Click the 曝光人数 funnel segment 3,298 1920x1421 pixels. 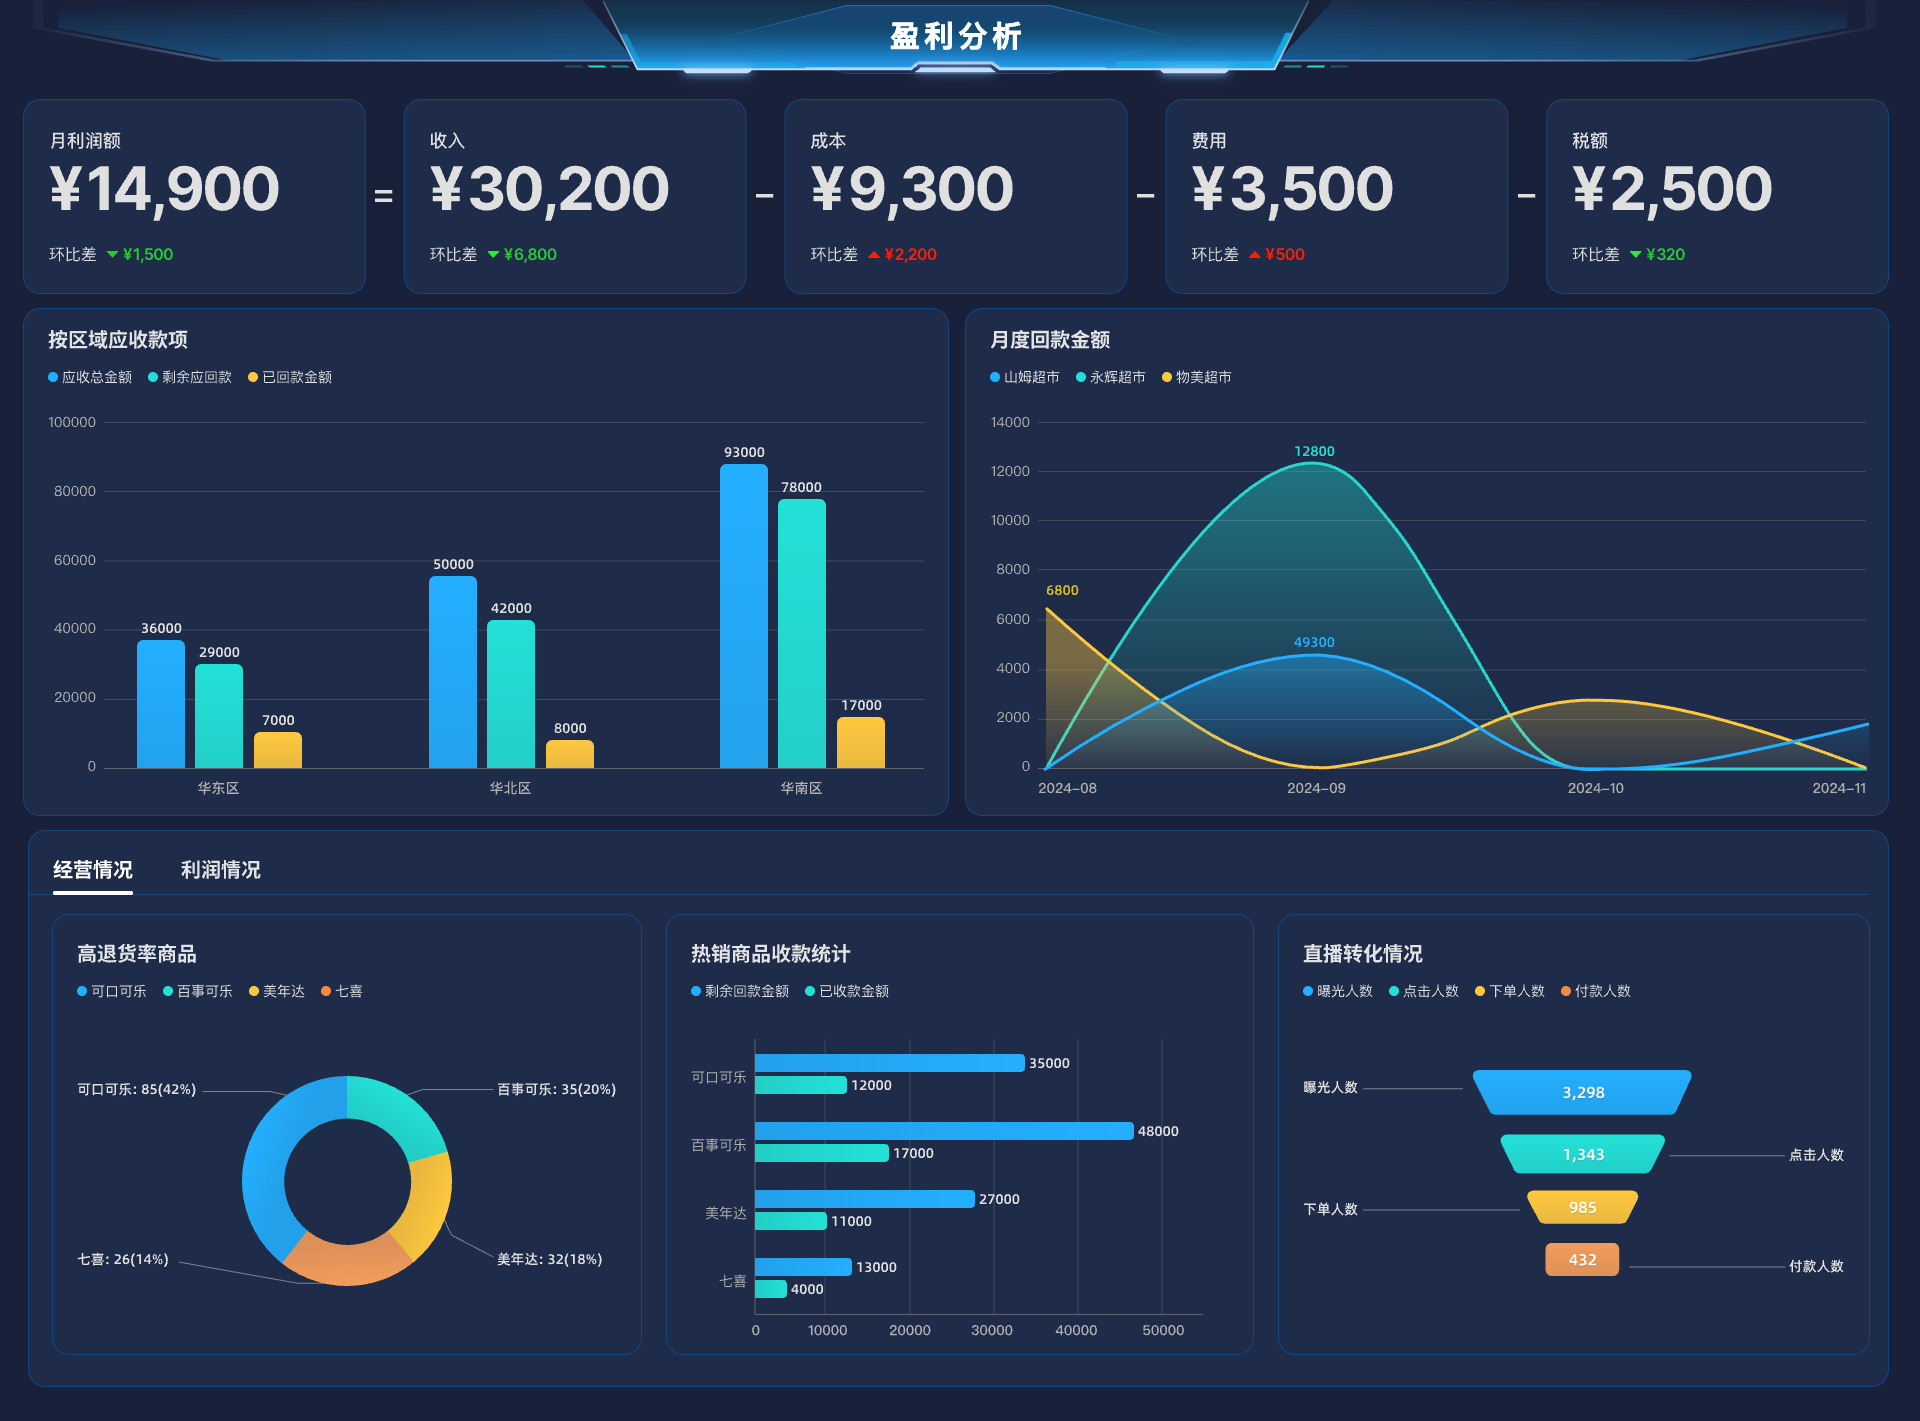tap(1582, 1092)
